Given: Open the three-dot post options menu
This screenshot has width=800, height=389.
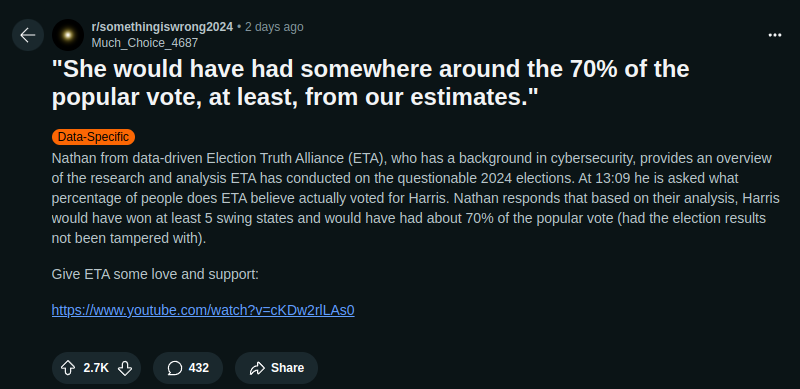Looking at the screenshot, I should point(774,35).
